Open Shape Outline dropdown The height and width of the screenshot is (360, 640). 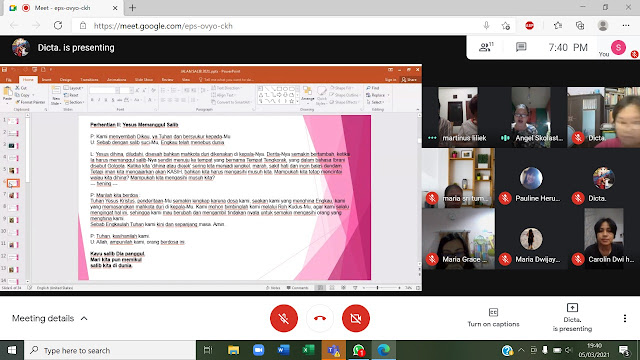(345, 95)
